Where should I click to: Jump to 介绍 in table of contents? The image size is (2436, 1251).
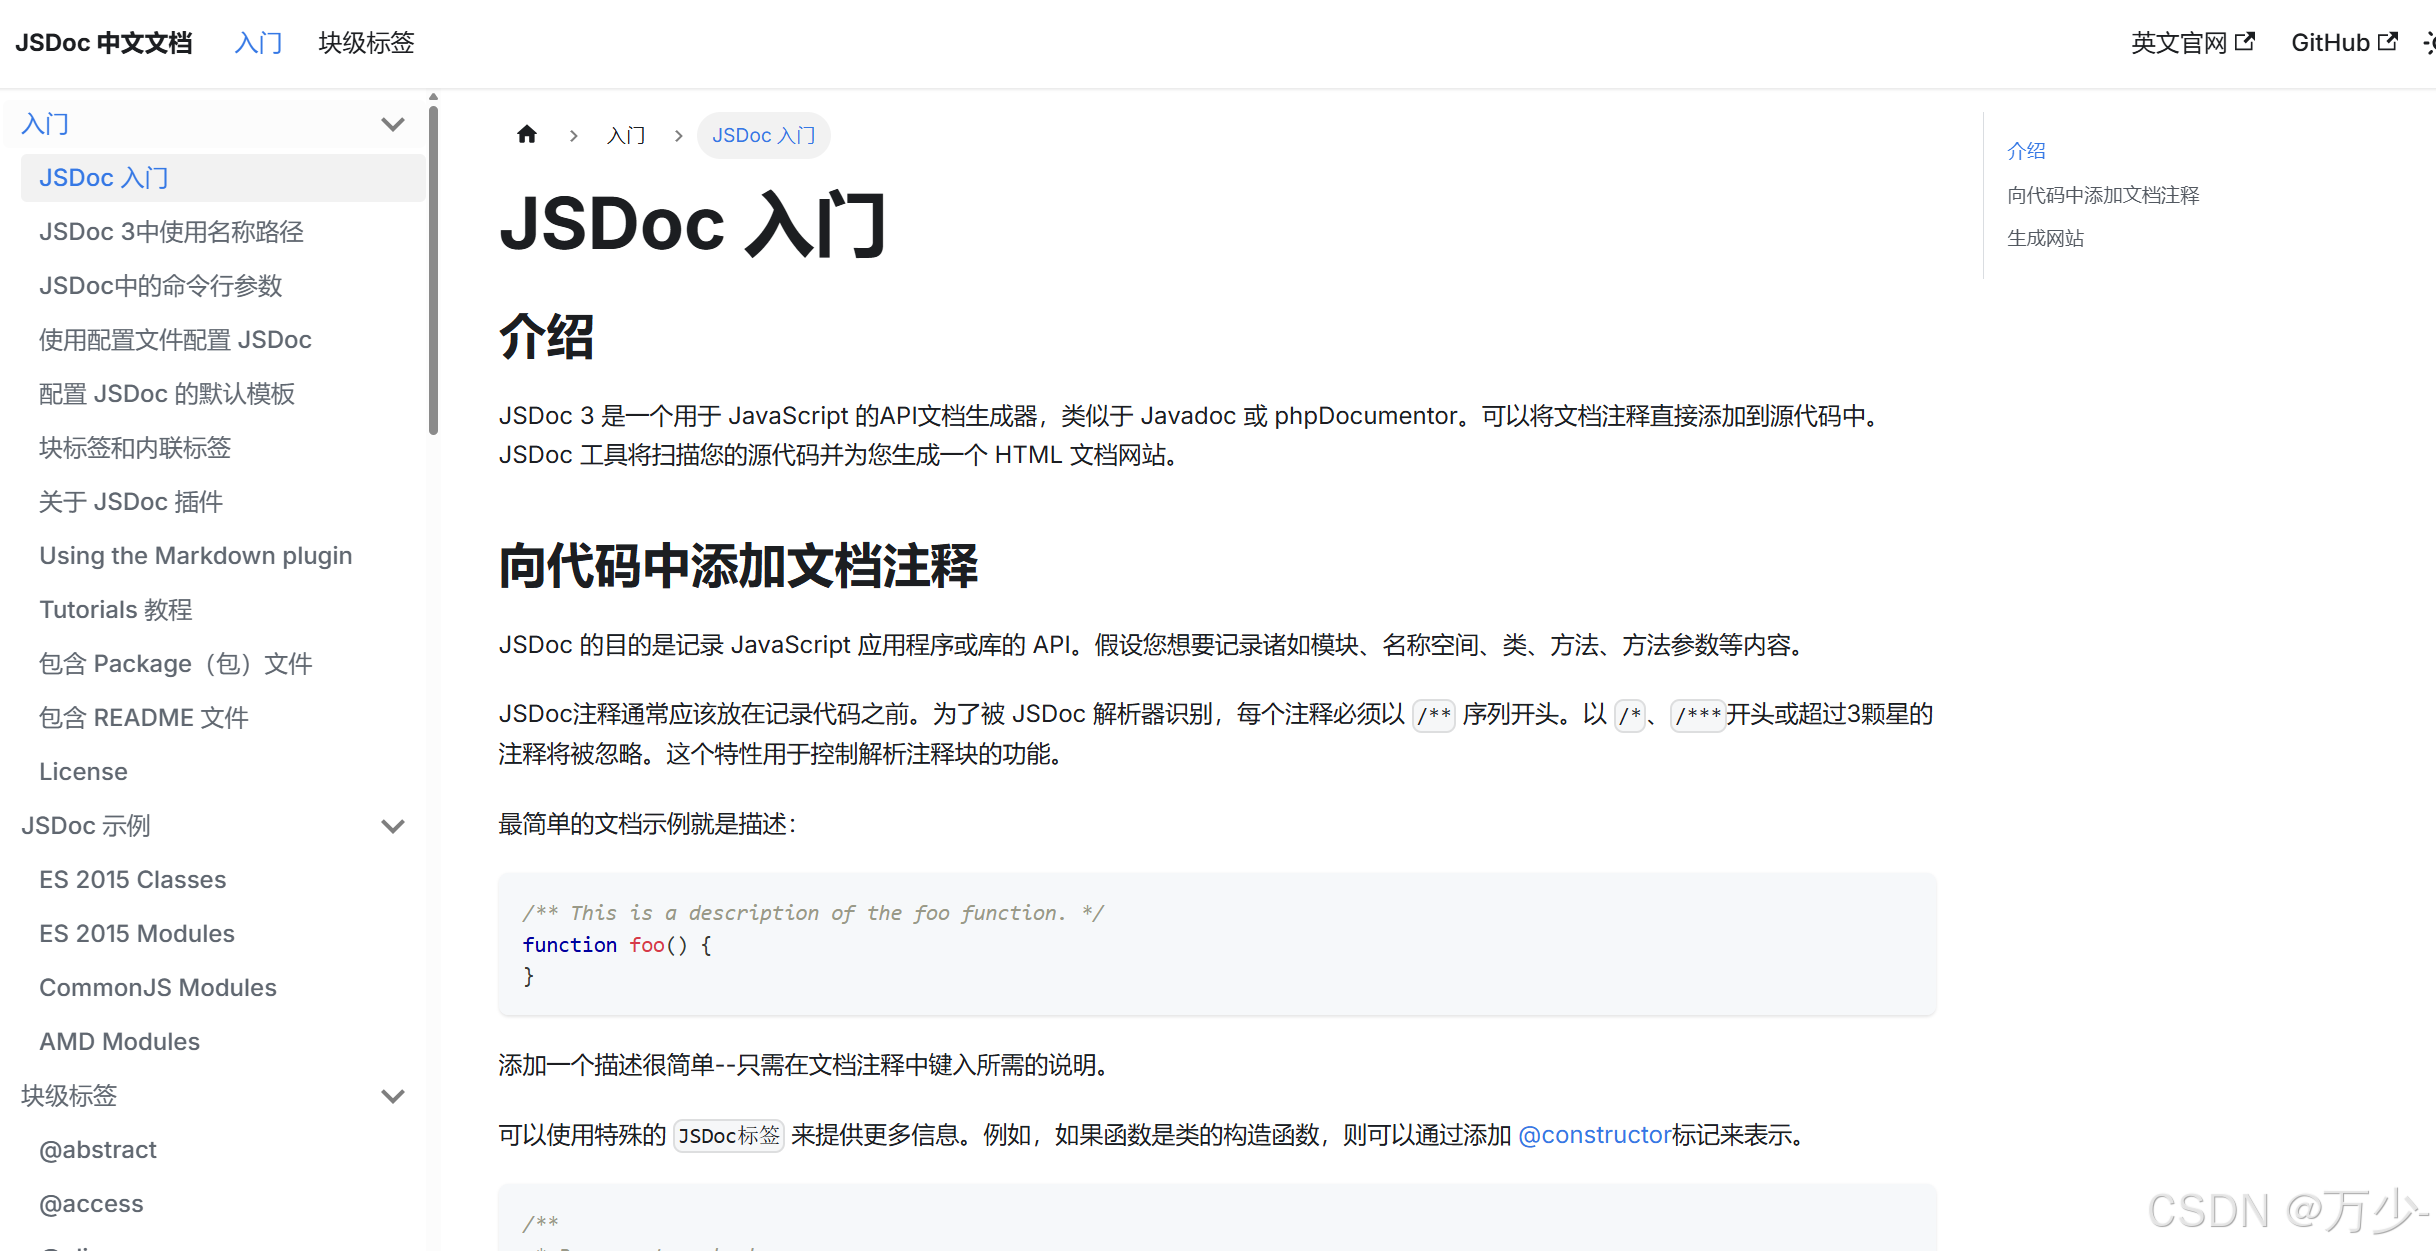(2026, 151)
